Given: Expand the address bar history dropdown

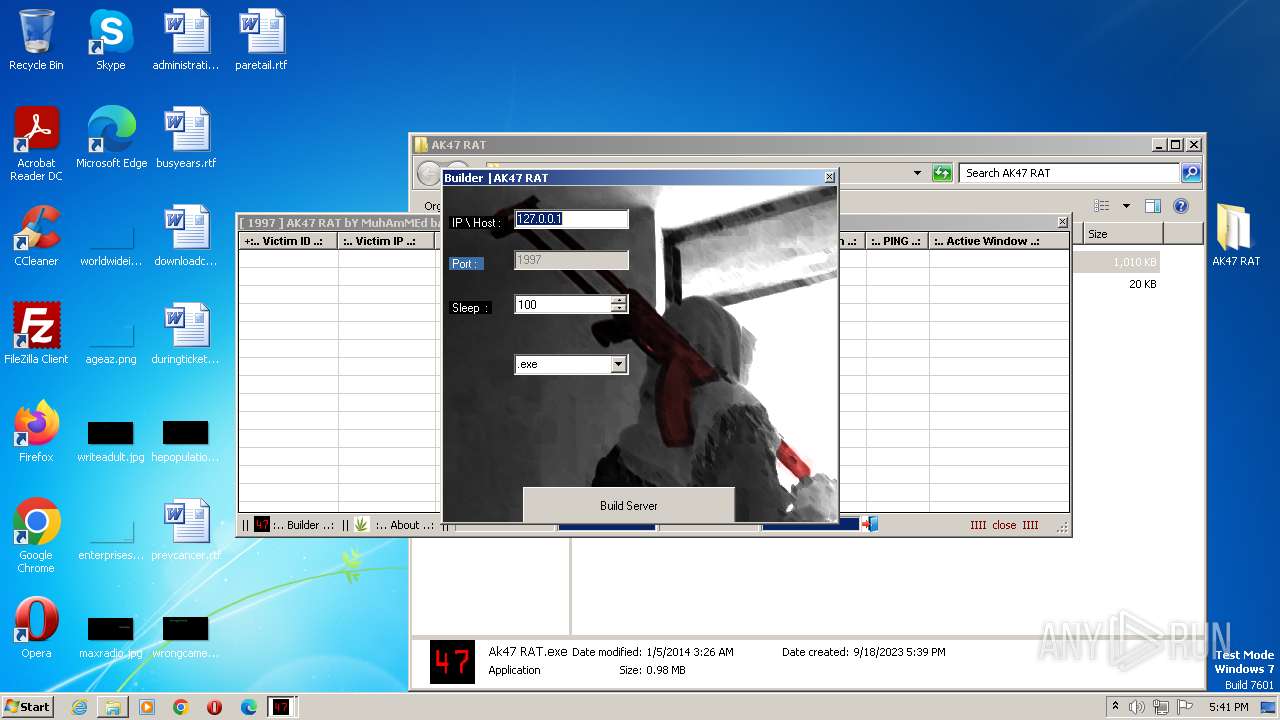Looking at the screenshot, I should click(917, 173).
